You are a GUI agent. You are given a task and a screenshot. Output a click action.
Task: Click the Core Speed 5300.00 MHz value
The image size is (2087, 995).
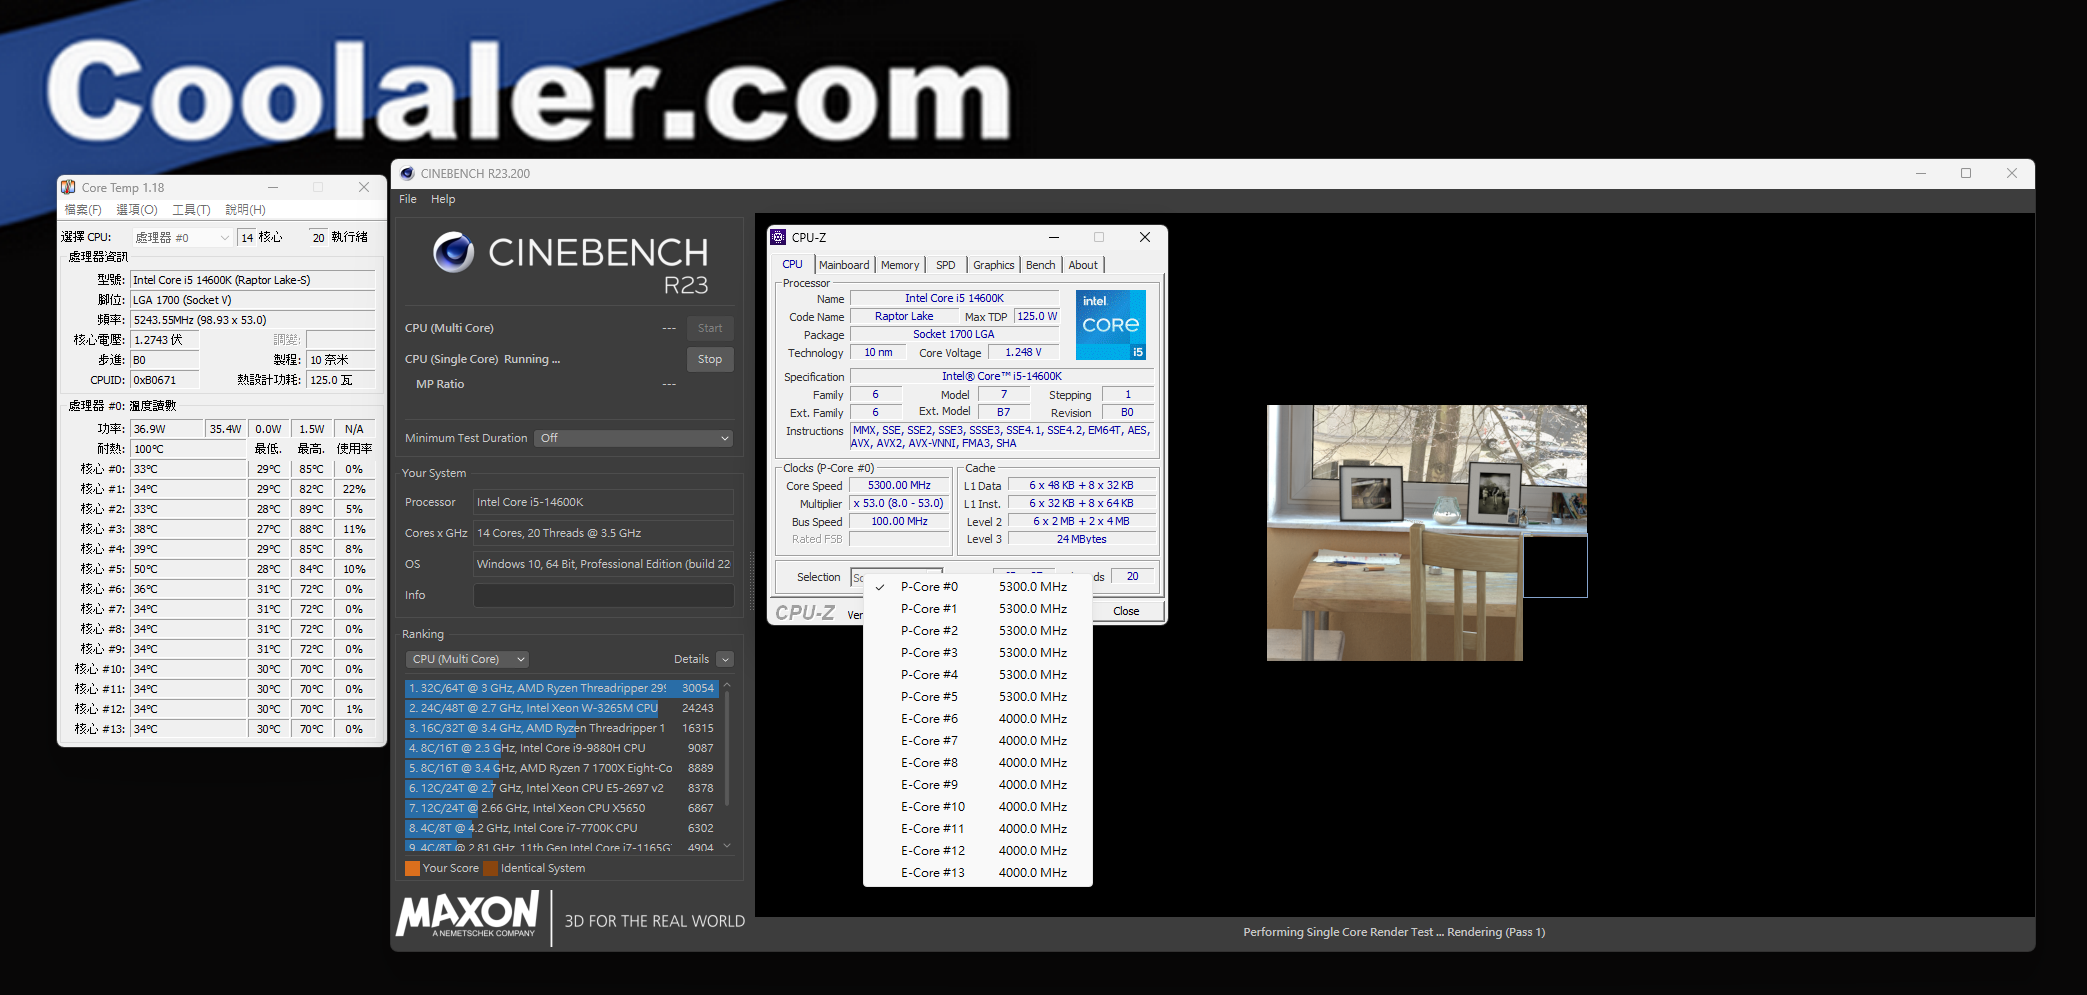[x=899, y=485]
